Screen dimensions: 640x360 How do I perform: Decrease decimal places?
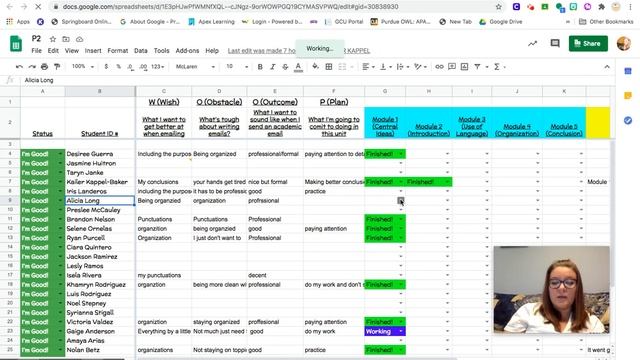pyautogui.click(x=130, y=67)
